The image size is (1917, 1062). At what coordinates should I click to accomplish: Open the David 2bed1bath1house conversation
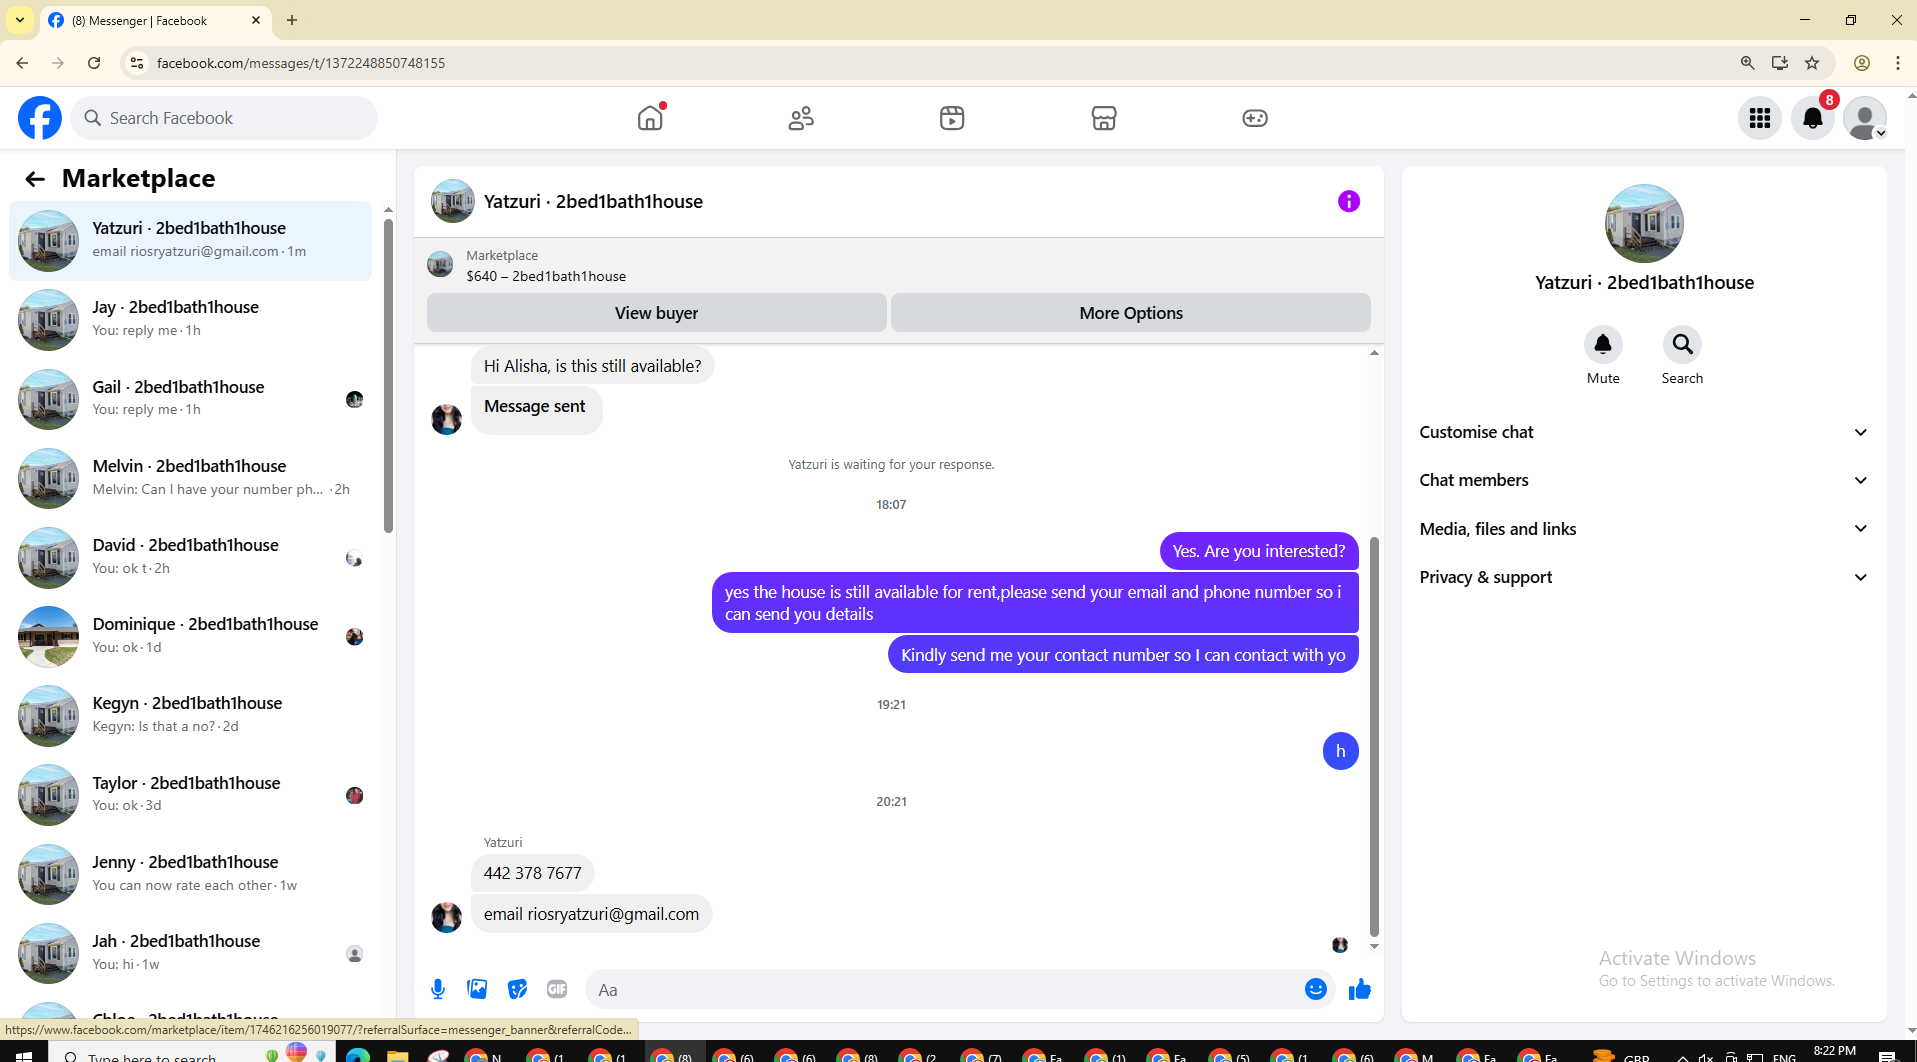point(191,557)
